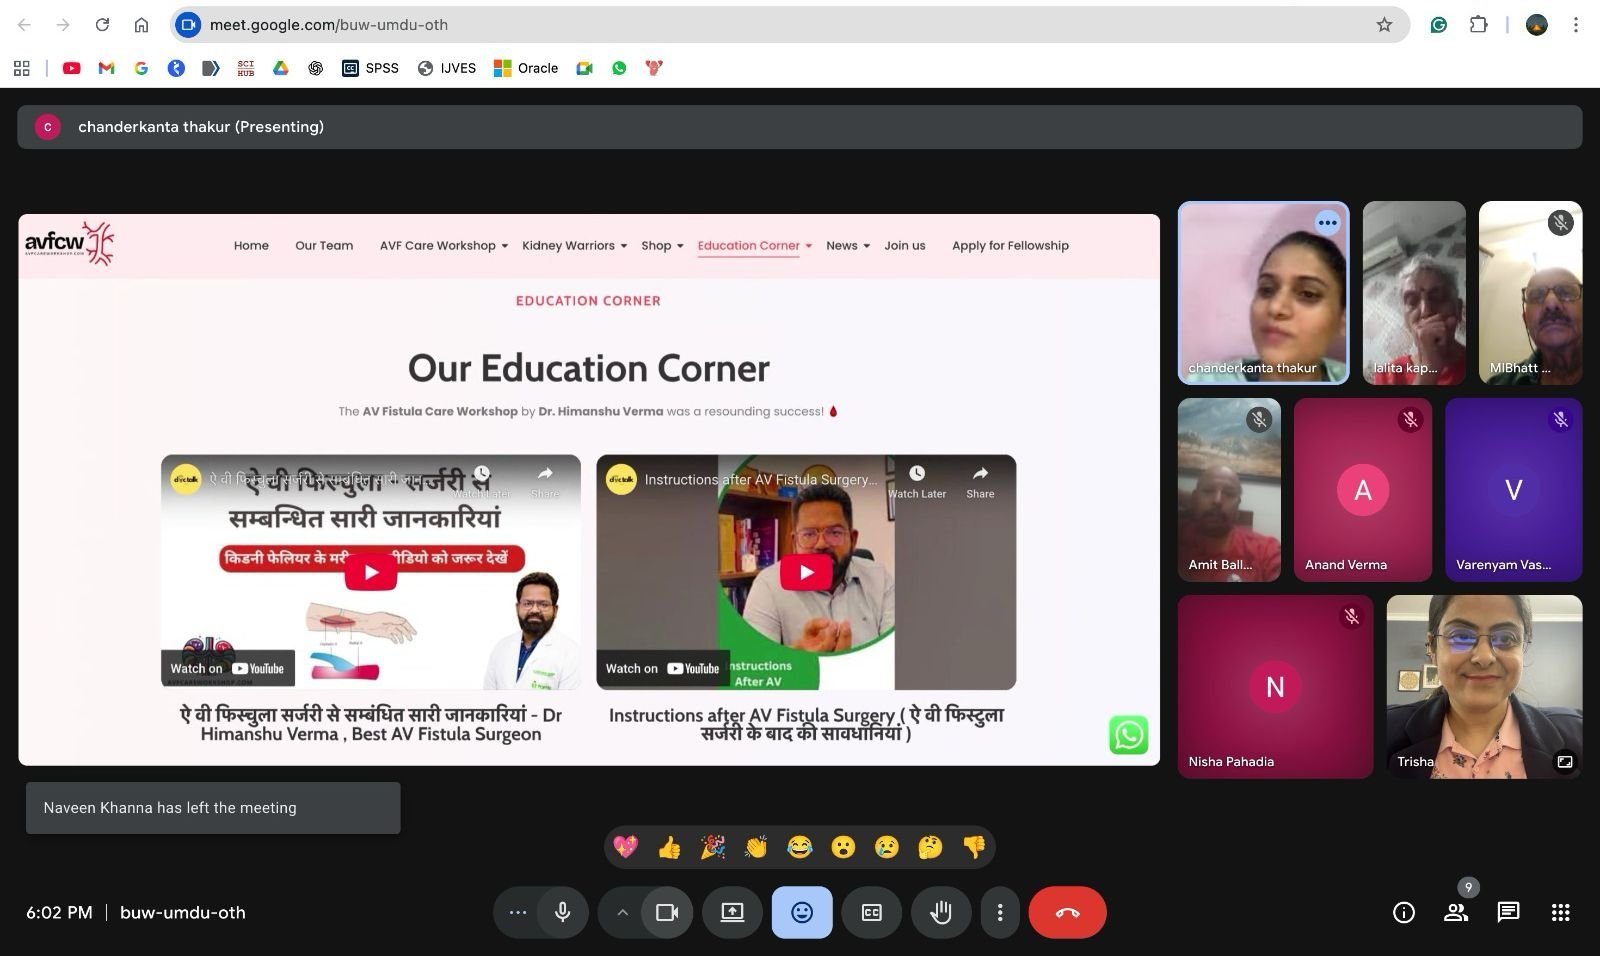1600x956 pixels.
Task: Click the Apply for Fellowship link
Action: 1010,246
